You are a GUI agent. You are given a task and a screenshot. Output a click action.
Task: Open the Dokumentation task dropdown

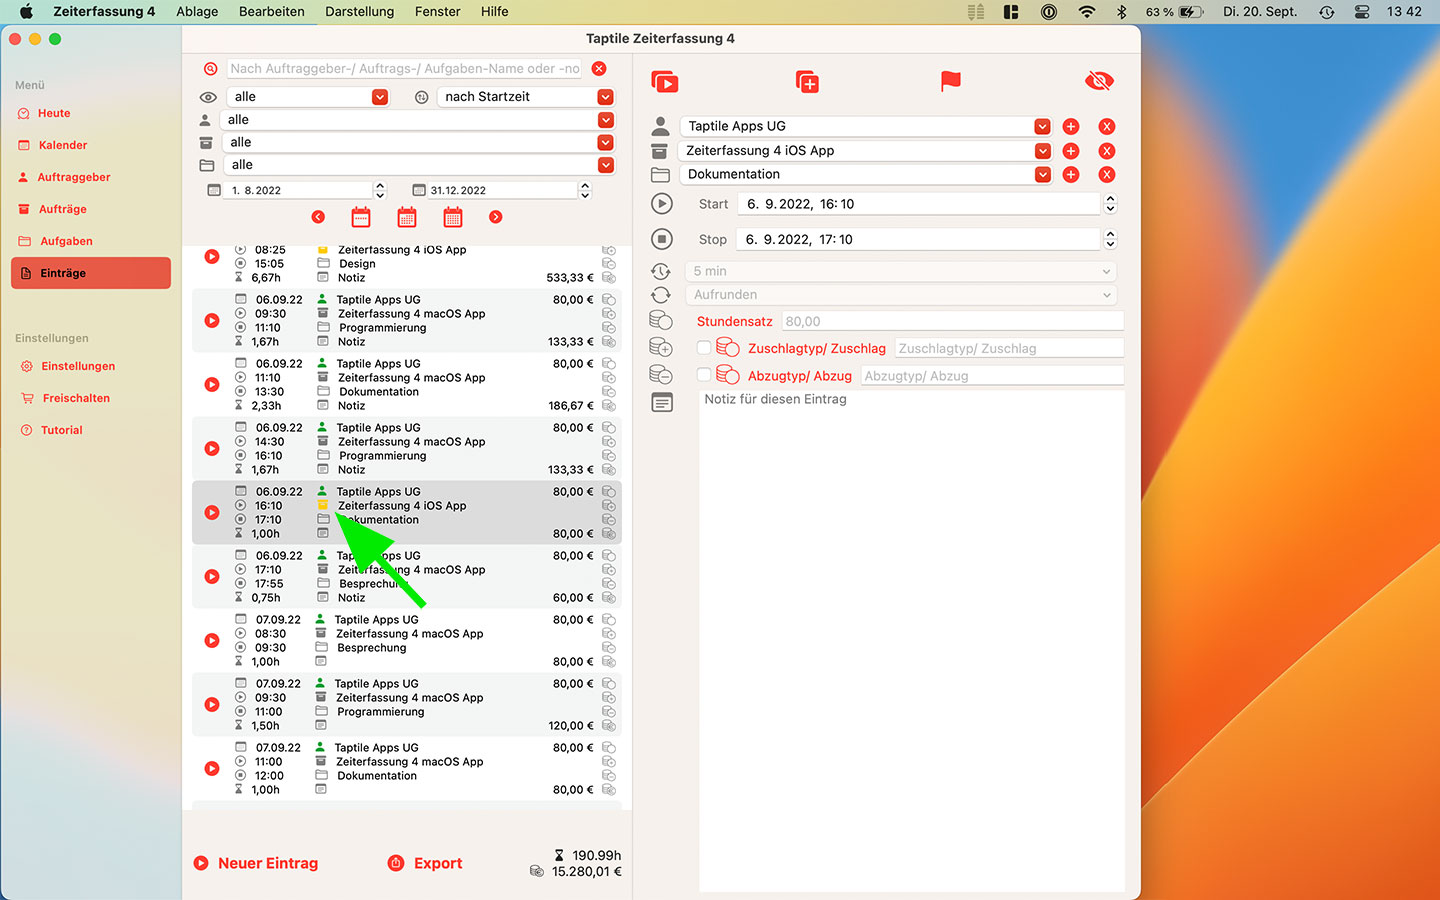(866, 174)
